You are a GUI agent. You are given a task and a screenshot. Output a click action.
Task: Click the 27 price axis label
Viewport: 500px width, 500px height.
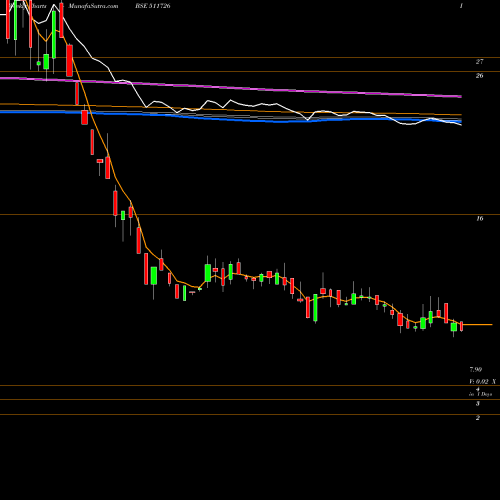click(x=479, y=62)
